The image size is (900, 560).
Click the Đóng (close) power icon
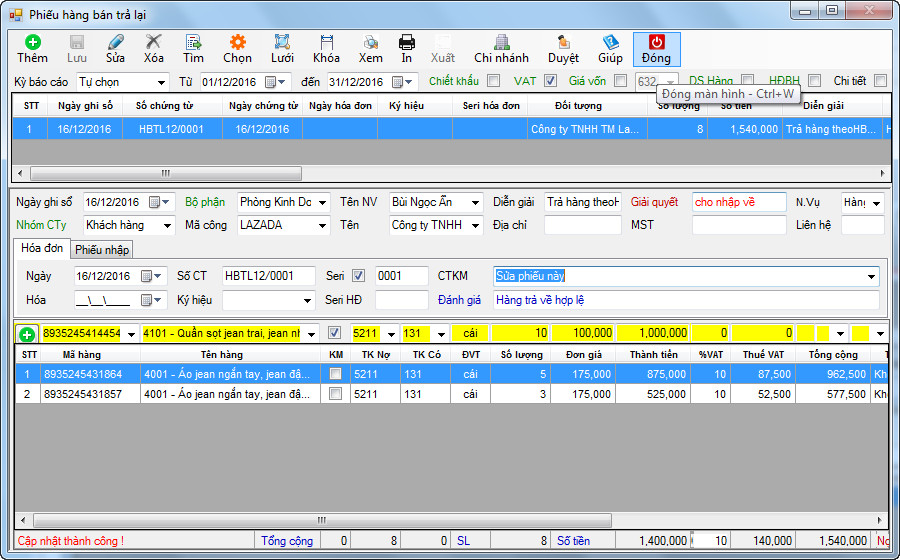[x=657, y=42]
